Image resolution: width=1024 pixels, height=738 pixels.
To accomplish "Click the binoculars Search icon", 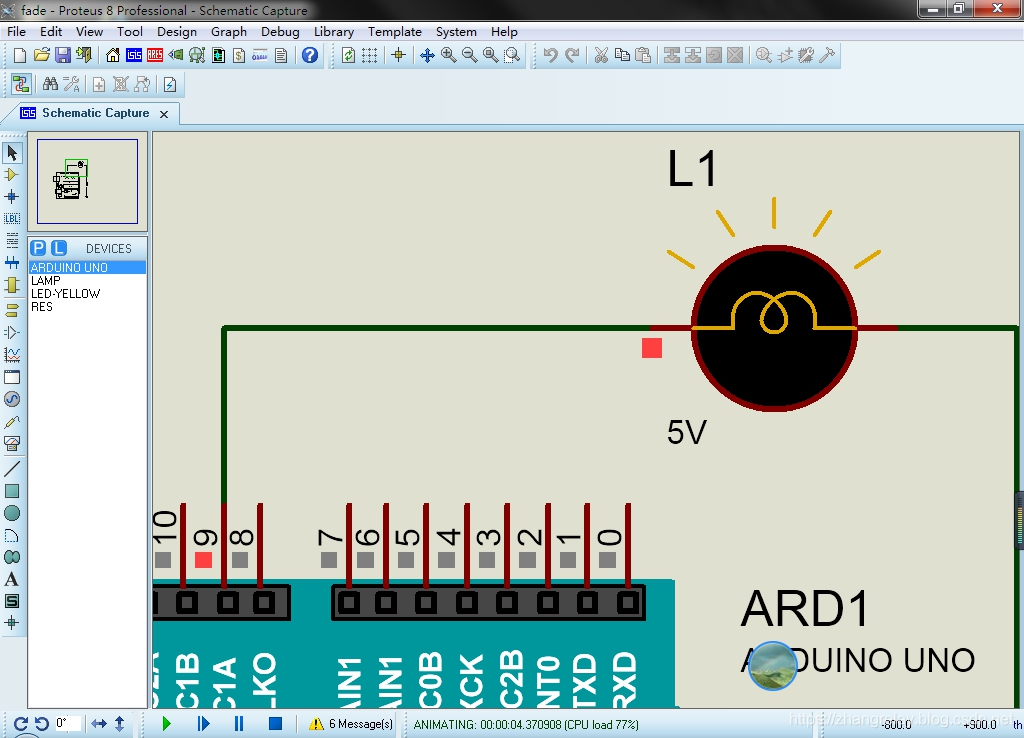I will [50, 84].
